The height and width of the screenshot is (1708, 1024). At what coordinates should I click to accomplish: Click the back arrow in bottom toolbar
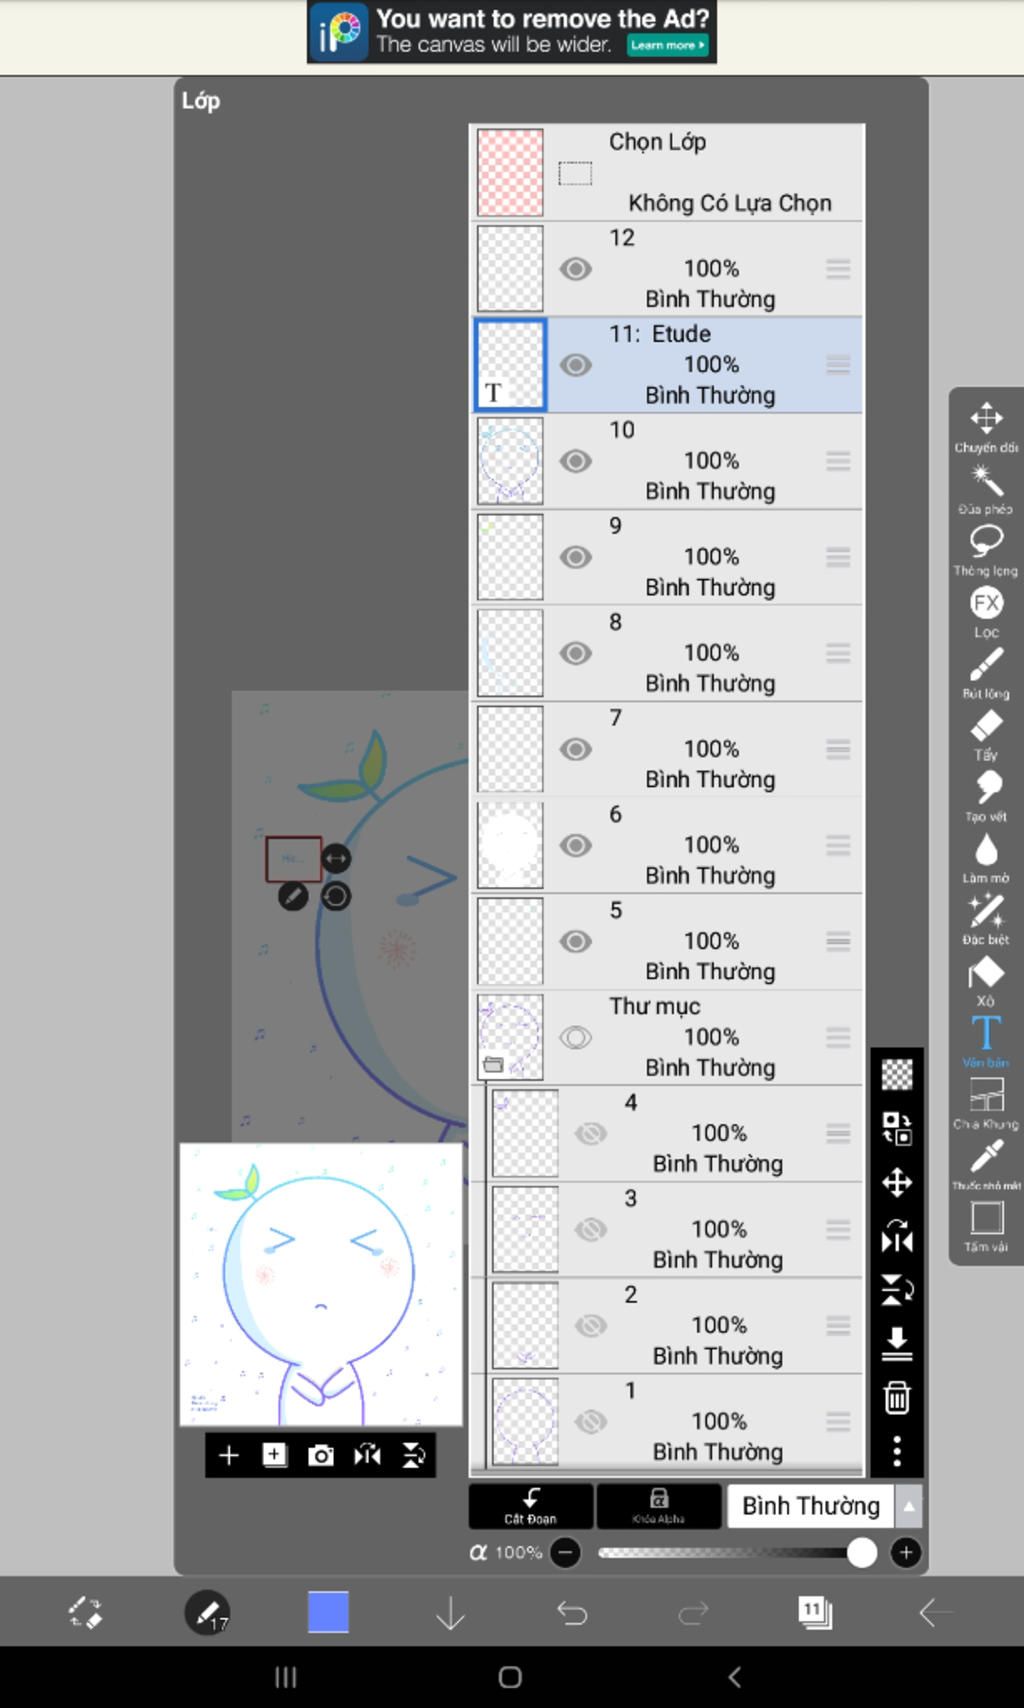(936, 1612)
